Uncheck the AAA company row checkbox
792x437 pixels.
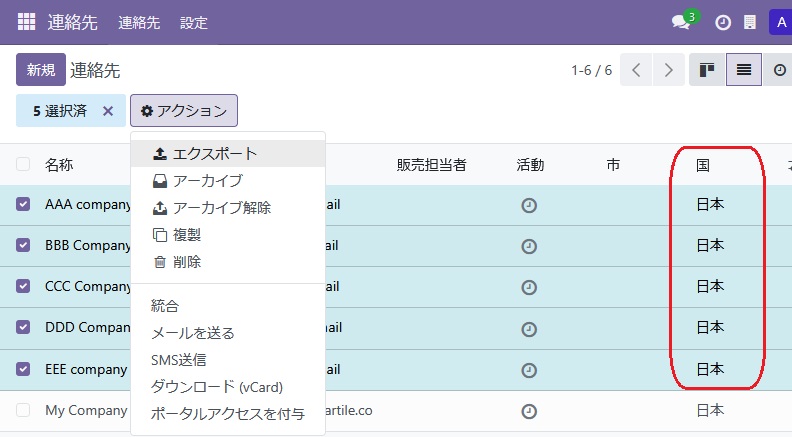[x=23, y=204]
